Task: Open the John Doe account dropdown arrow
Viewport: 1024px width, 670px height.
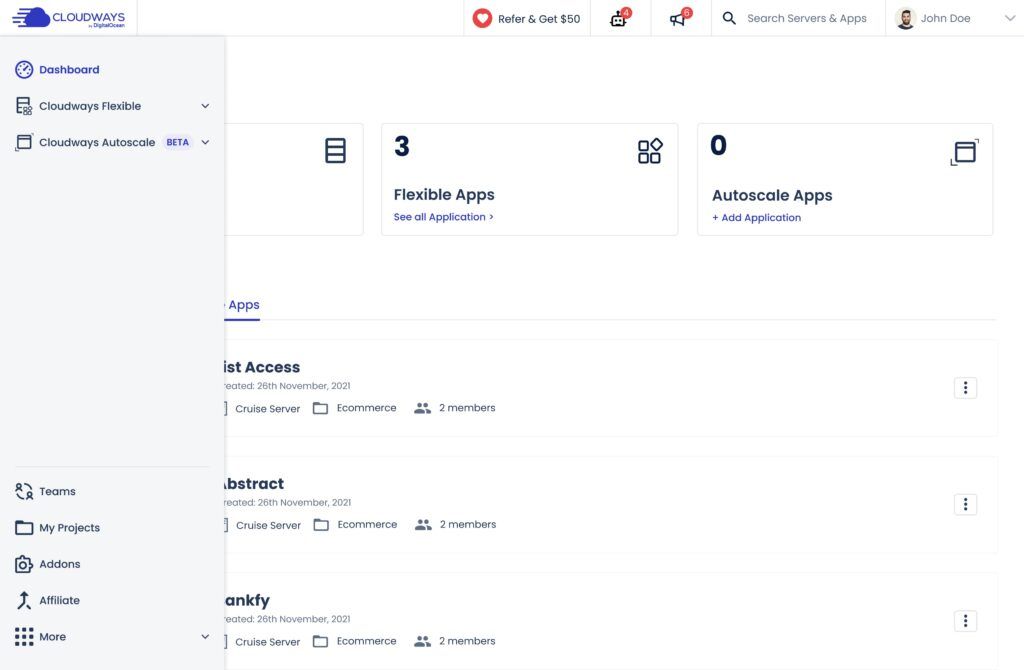Action: [x=1010, y=18]
